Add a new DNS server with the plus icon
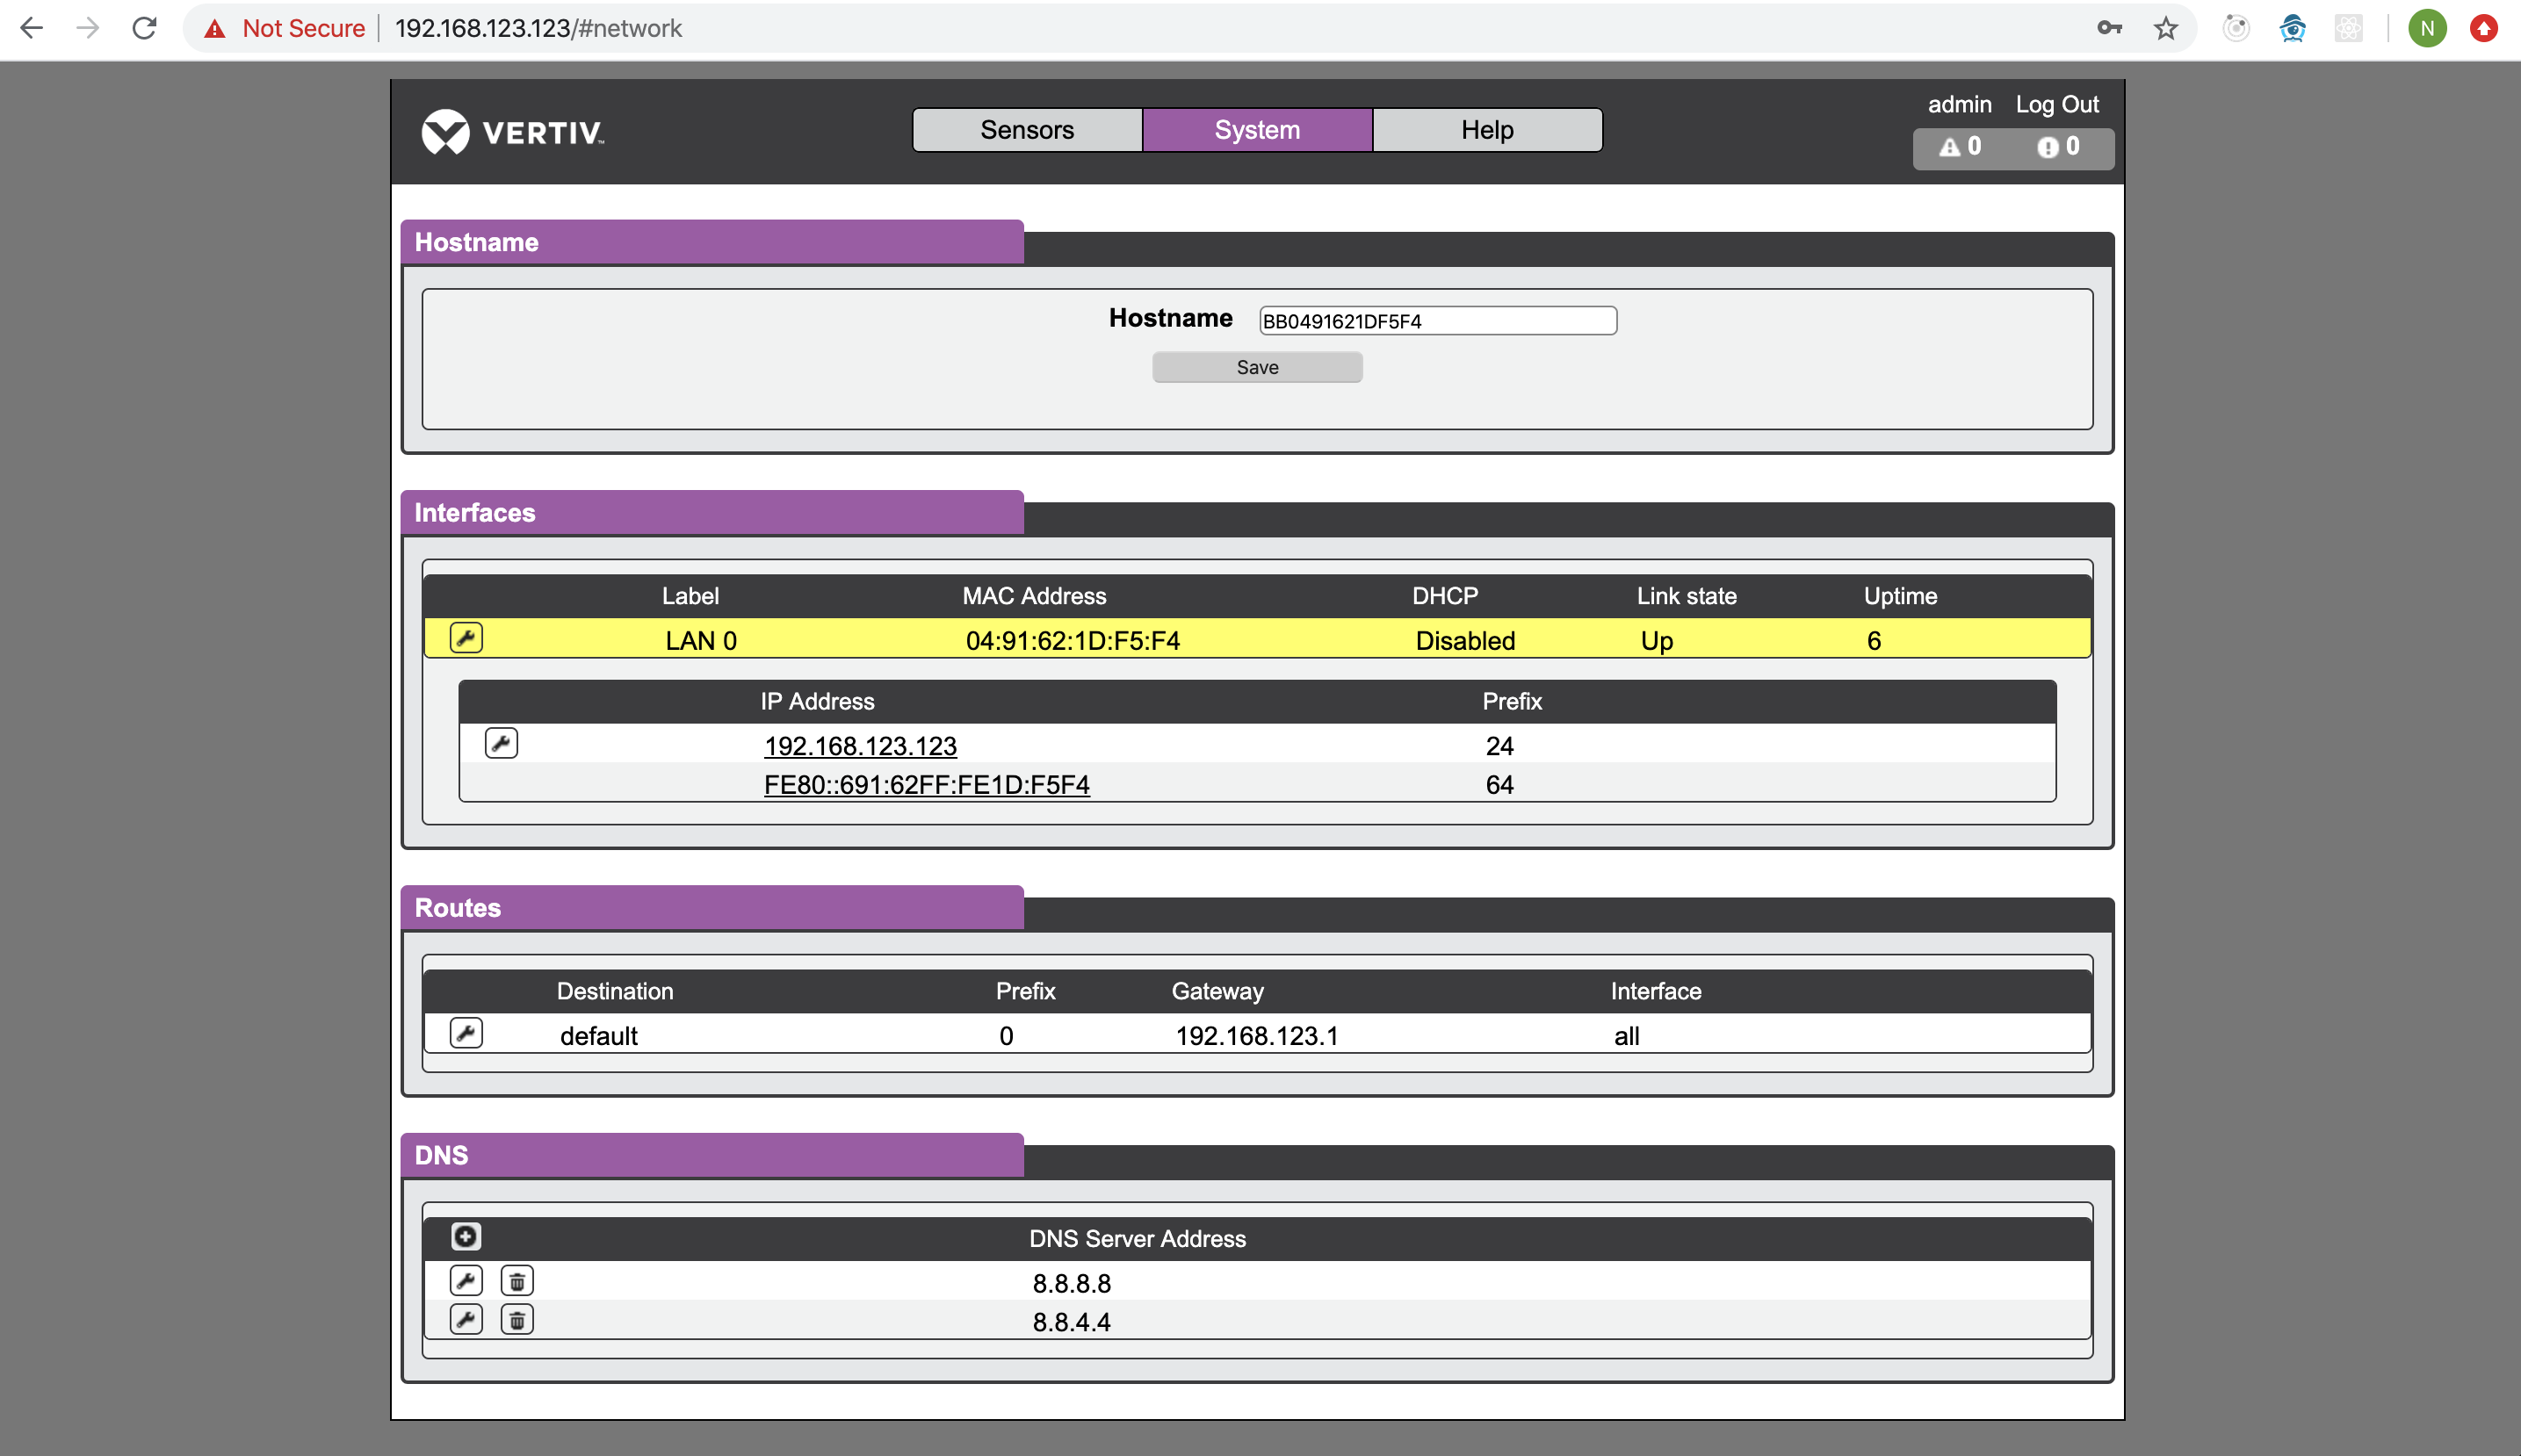2521x1456 pixels. pos(466,1237)
